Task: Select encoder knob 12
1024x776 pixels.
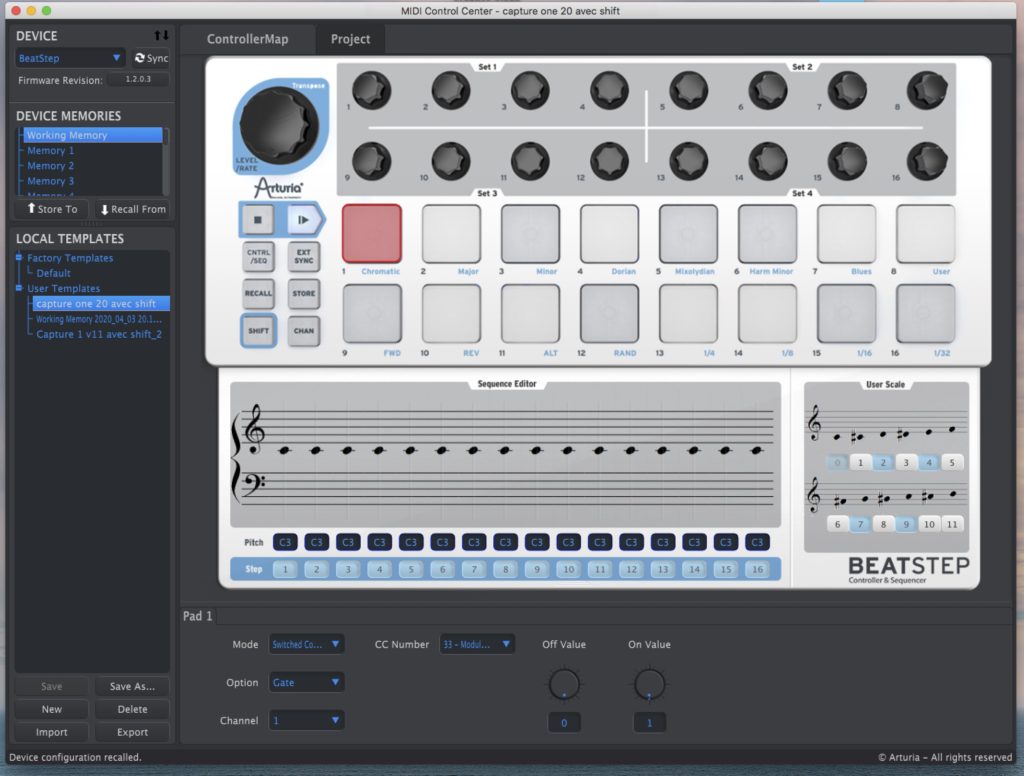Action: click(x=609, y=161)
